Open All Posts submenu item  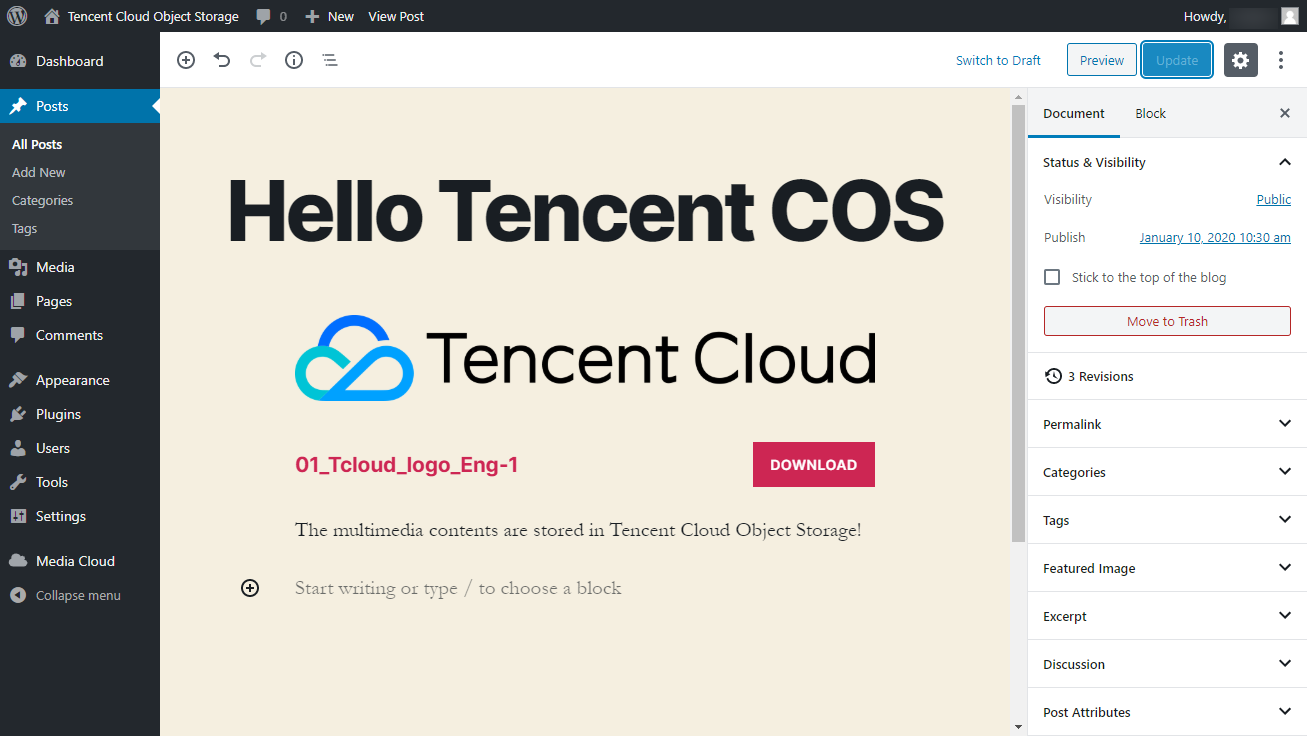pos(37,144)
